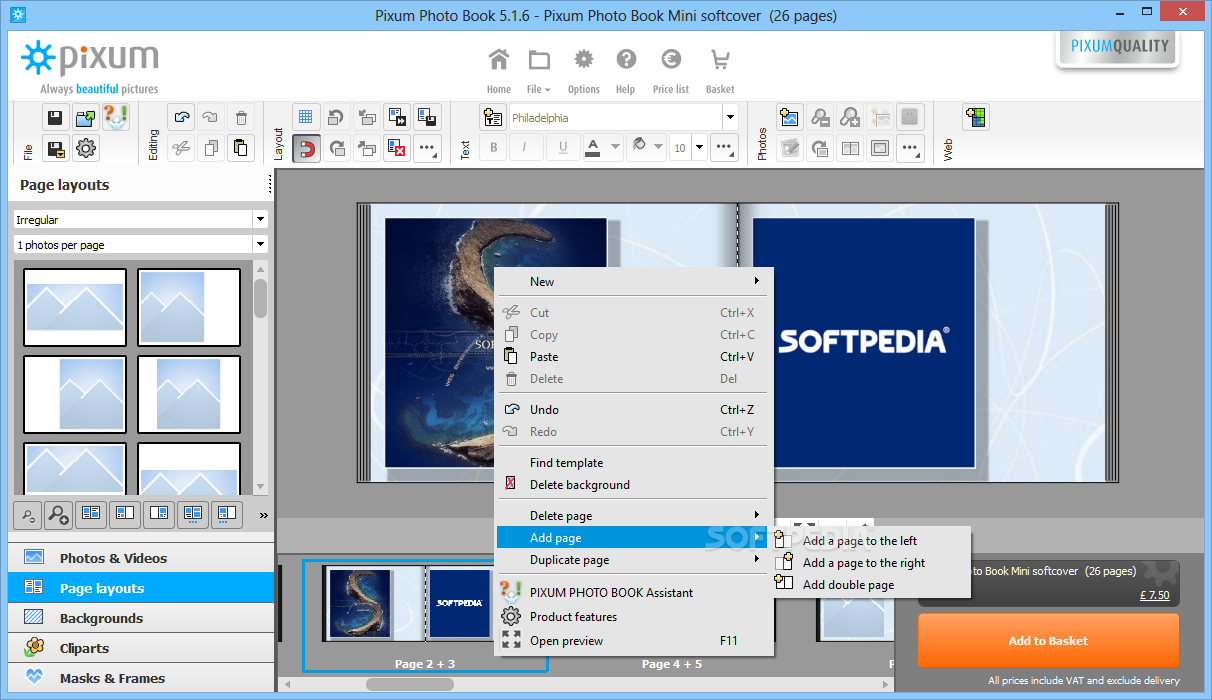Select Add a page to the left
The image size is (1212, 700).
click(871, 541)
